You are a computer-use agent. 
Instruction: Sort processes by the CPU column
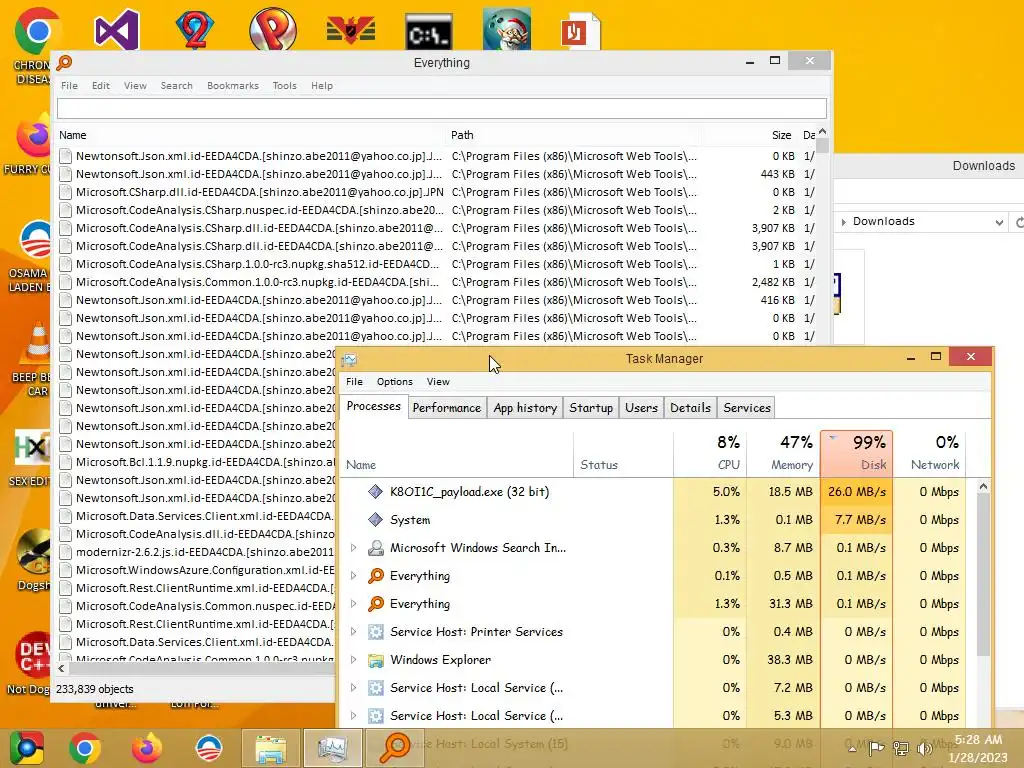tap(710, 453)
